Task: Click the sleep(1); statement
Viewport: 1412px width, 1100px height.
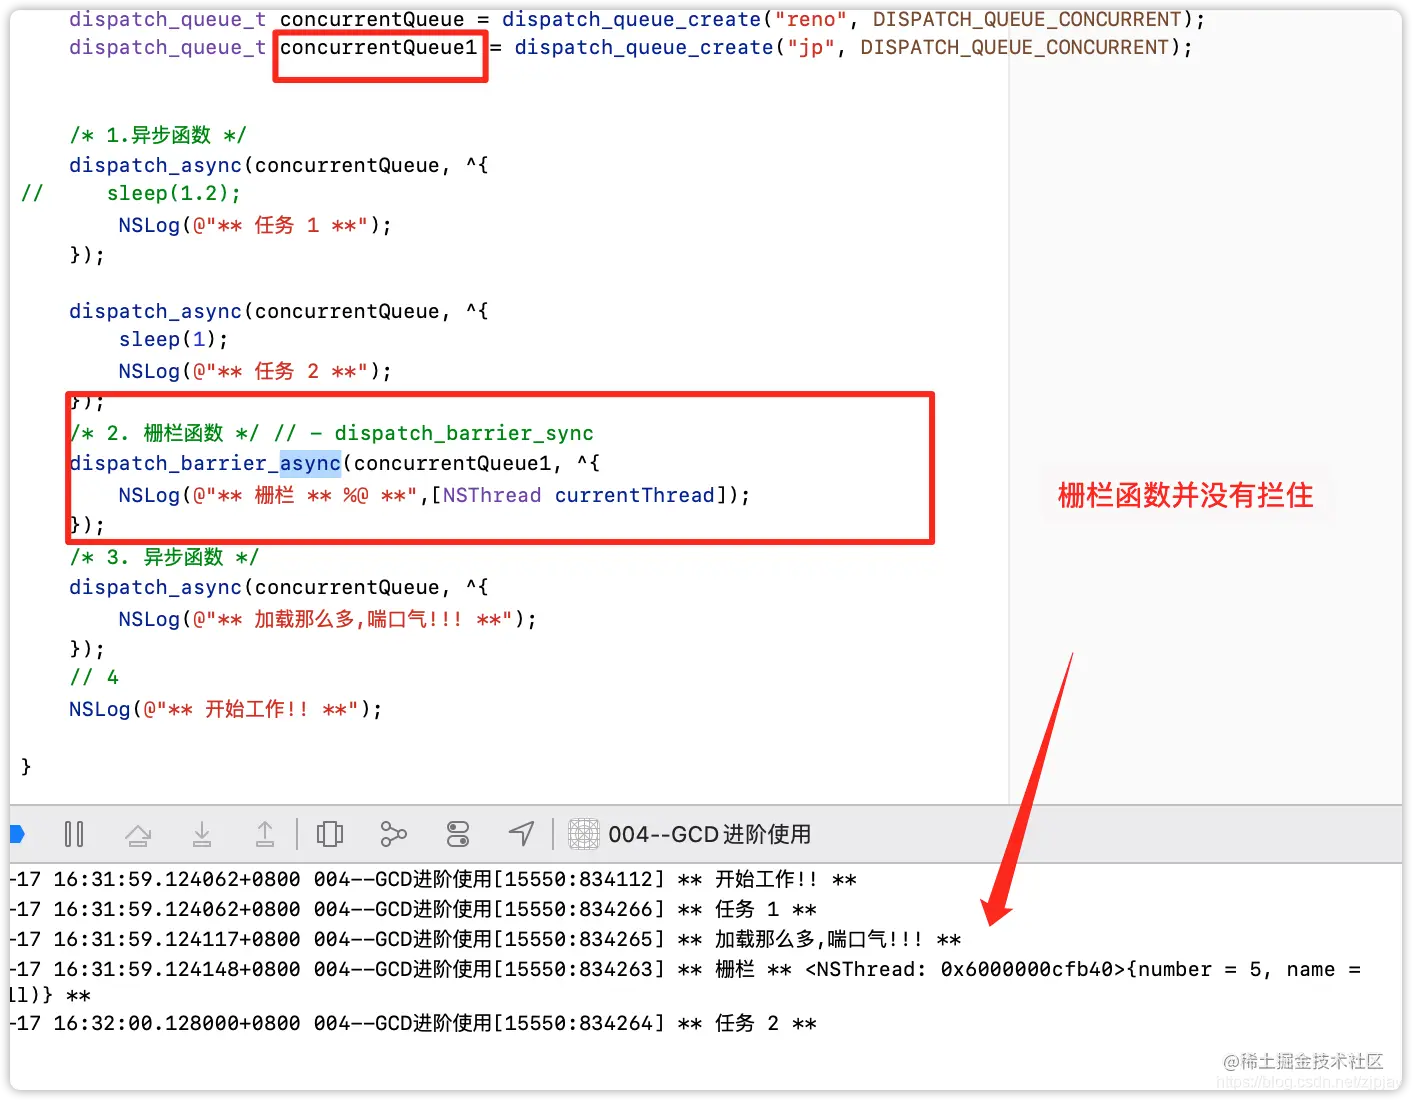Action: pyautogui.click(x=174, y=339)
